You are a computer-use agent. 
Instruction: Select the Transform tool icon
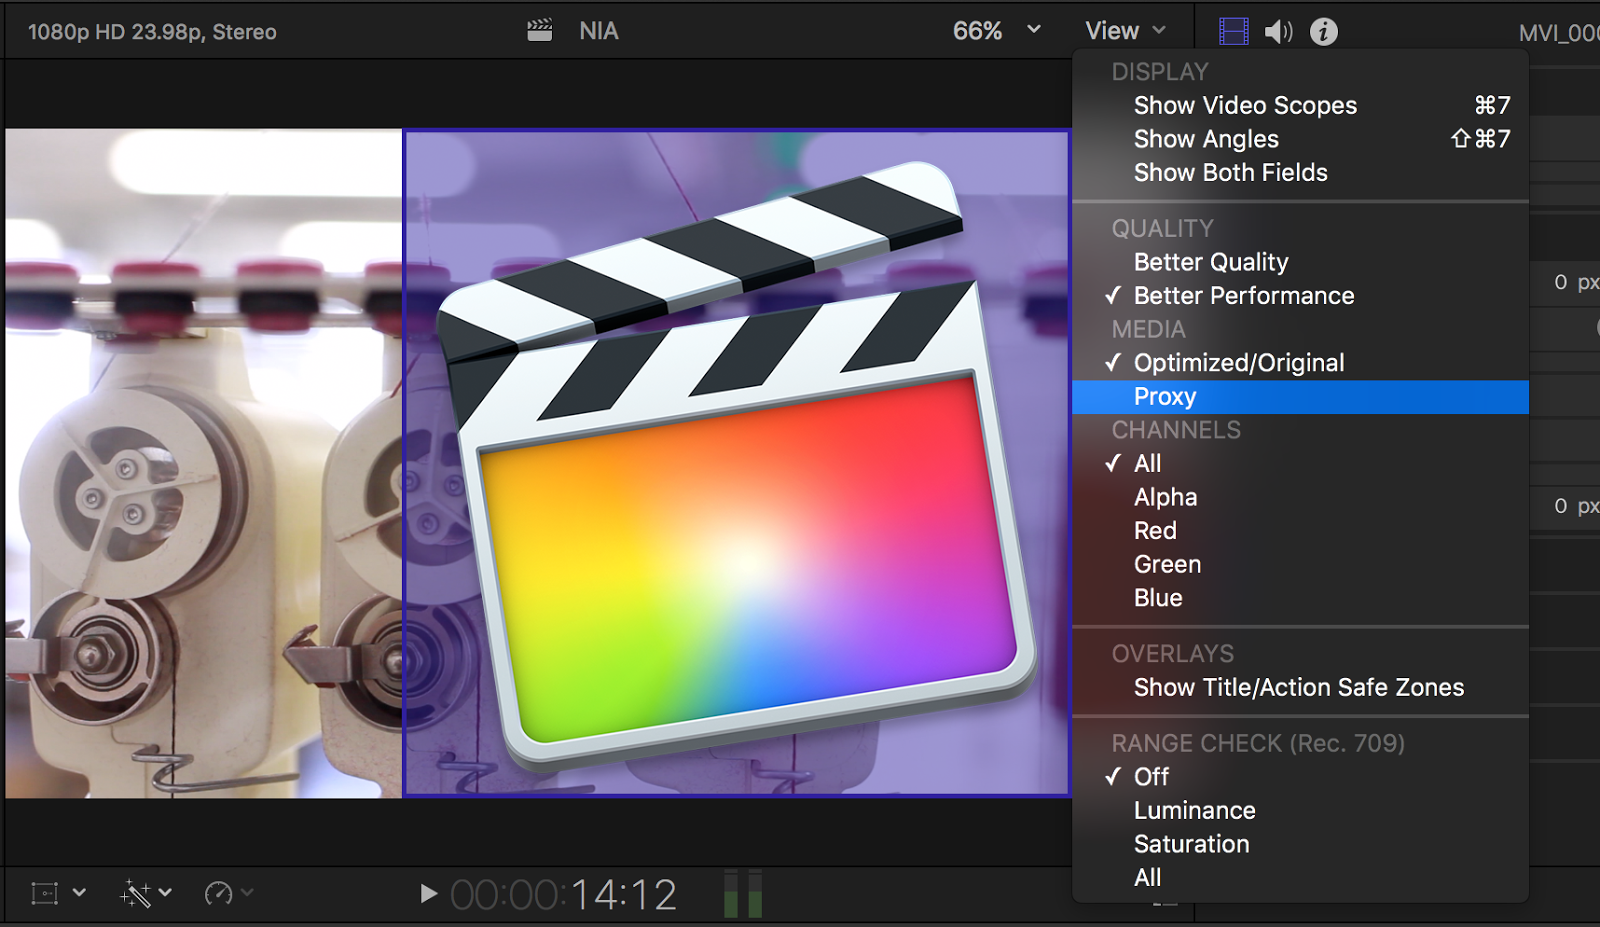point(45,893)
